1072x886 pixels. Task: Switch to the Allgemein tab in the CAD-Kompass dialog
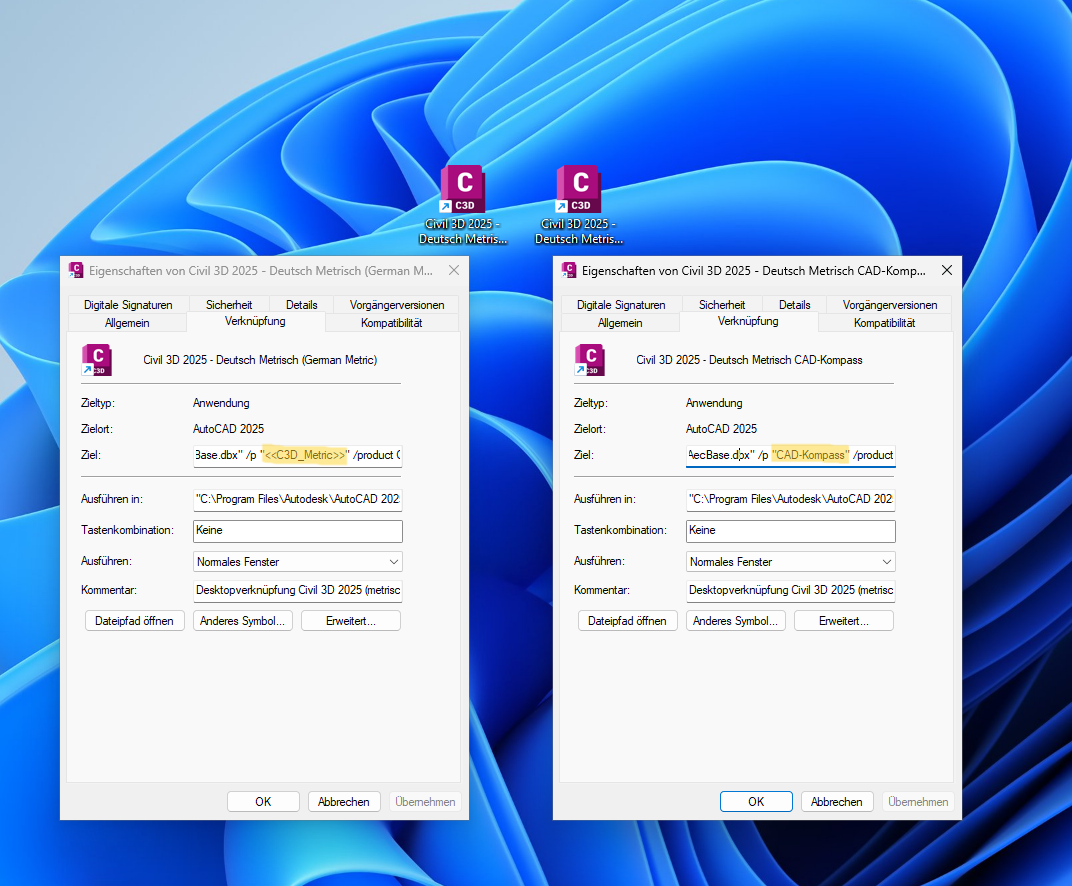point(620,323)
